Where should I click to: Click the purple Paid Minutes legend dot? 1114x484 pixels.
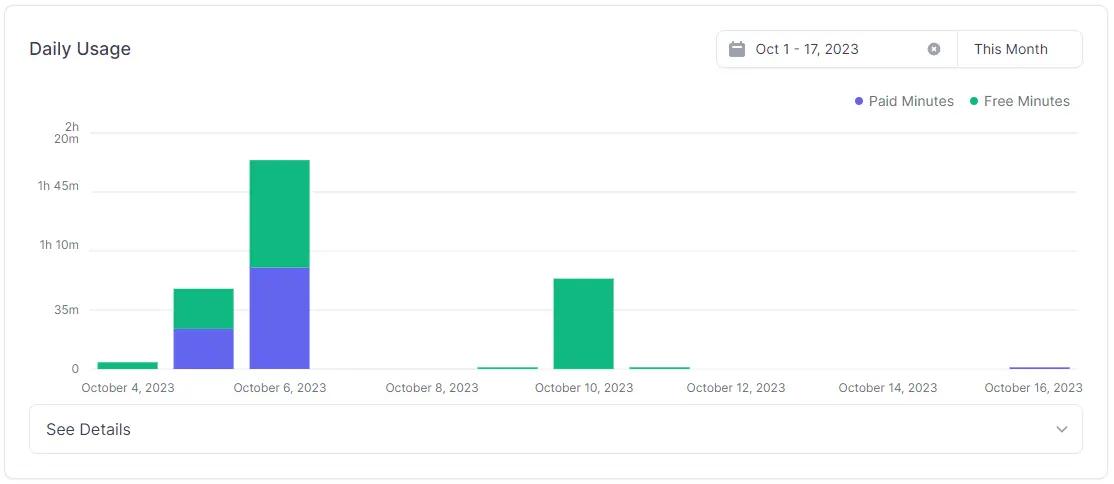[x=859, y=101]
